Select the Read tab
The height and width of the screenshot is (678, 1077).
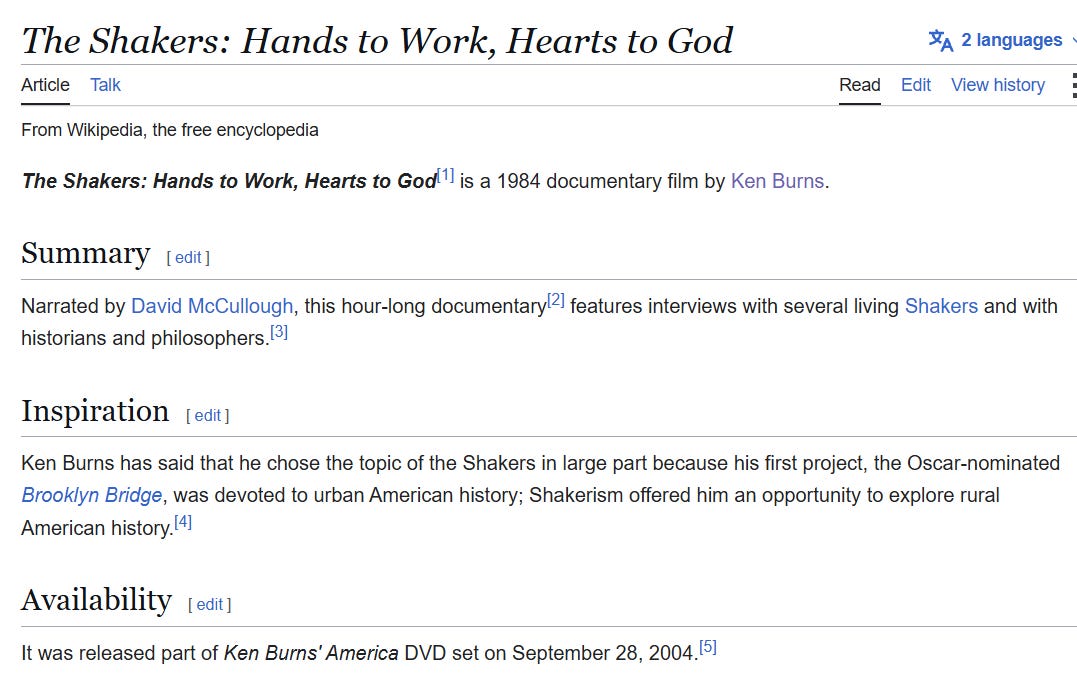pos(859,85)
